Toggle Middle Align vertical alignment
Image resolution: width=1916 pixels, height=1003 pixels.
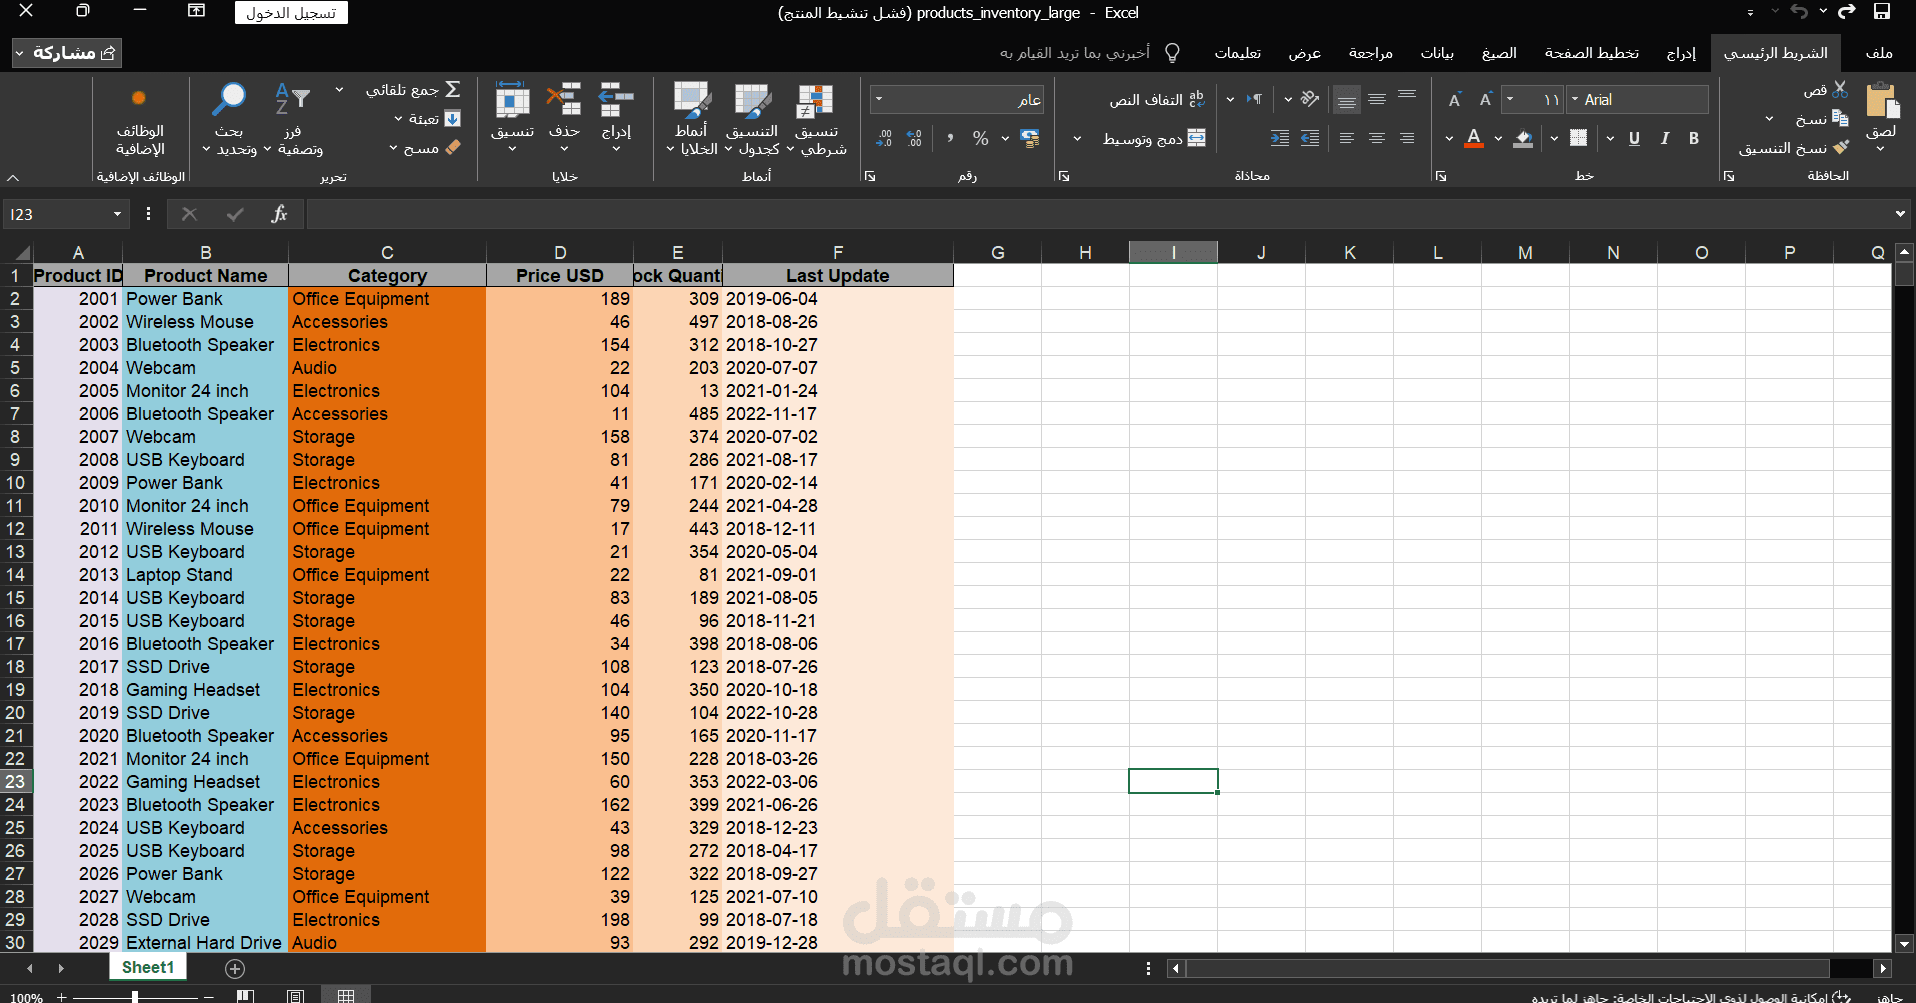pyautogui.click(x=1377, y=99)
